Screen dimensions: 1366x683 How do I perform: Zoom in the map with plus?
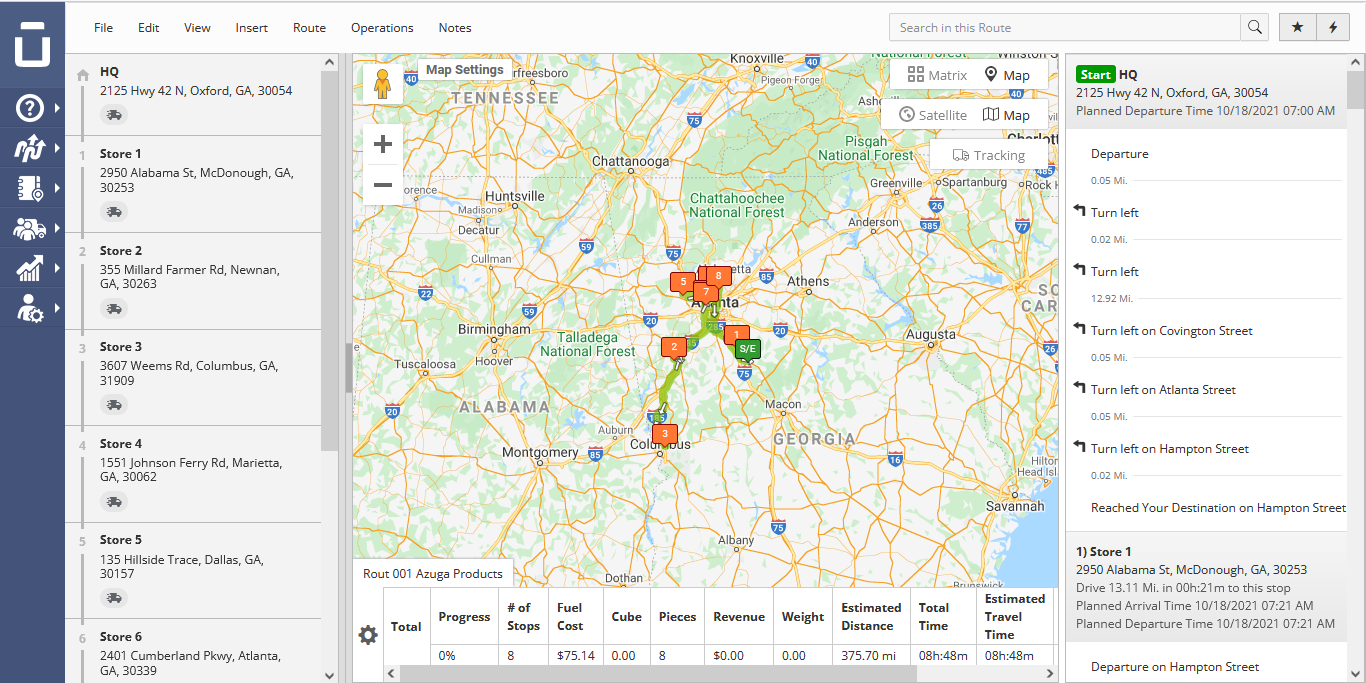point(382,144)
